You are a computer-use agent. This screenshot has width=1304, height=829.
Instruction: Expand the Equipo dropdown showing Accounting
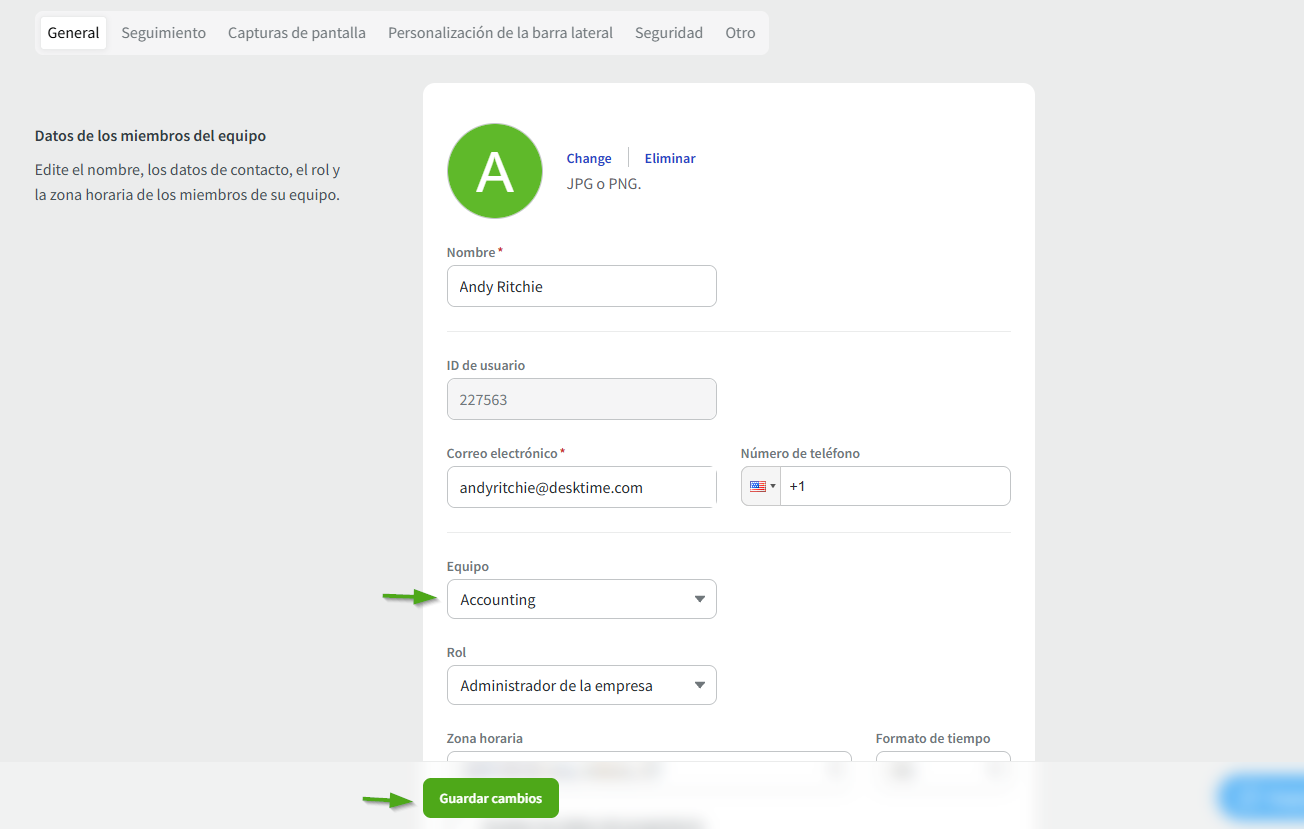(581, 599)
